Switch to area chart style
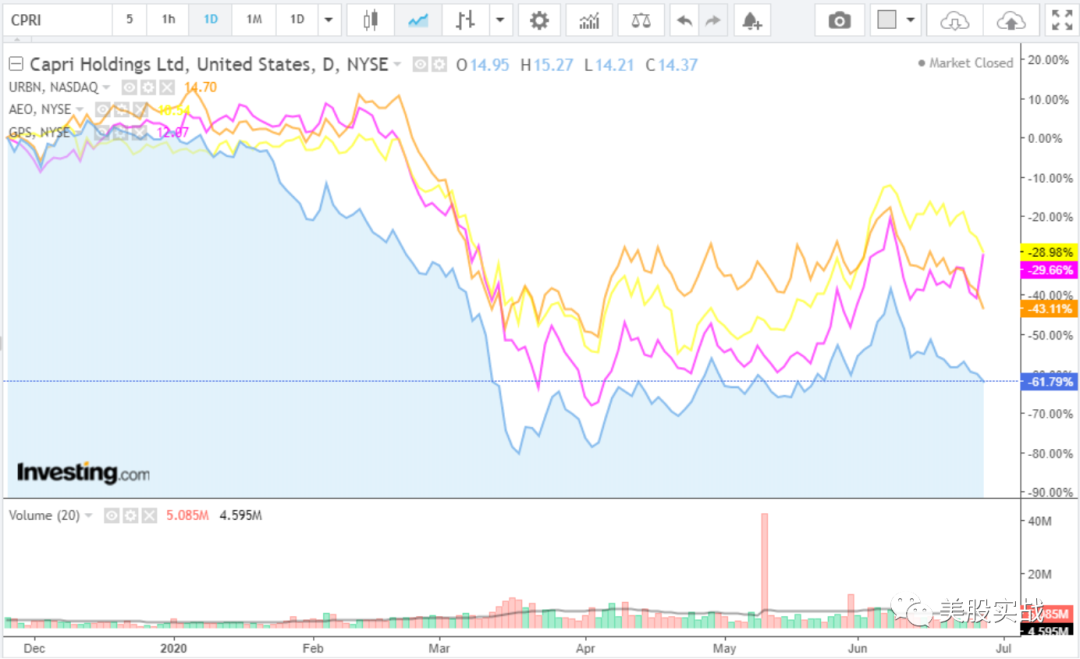The width and height of the screenshot is (1080, 659). point(418,20)
